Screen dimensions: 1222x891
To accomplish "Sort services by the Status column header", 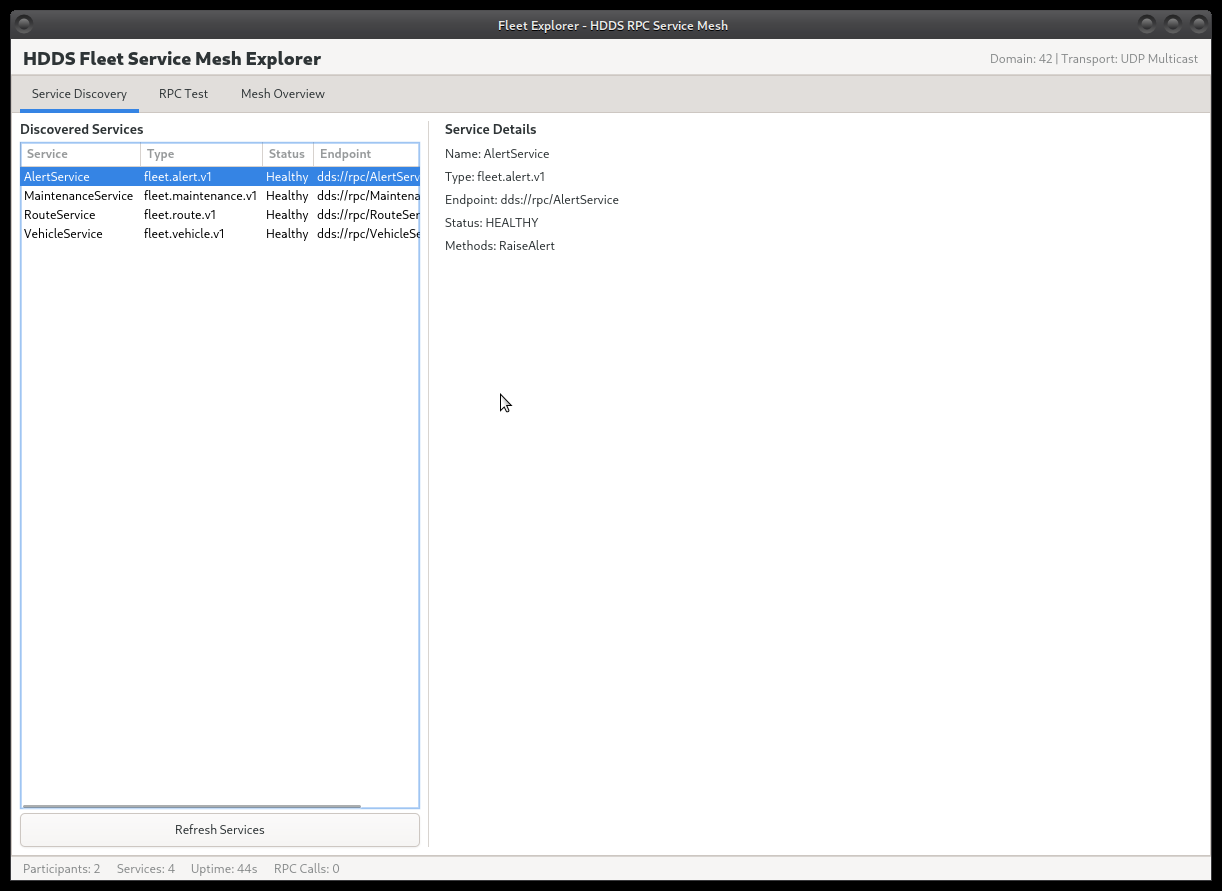I will pos(287,154).
